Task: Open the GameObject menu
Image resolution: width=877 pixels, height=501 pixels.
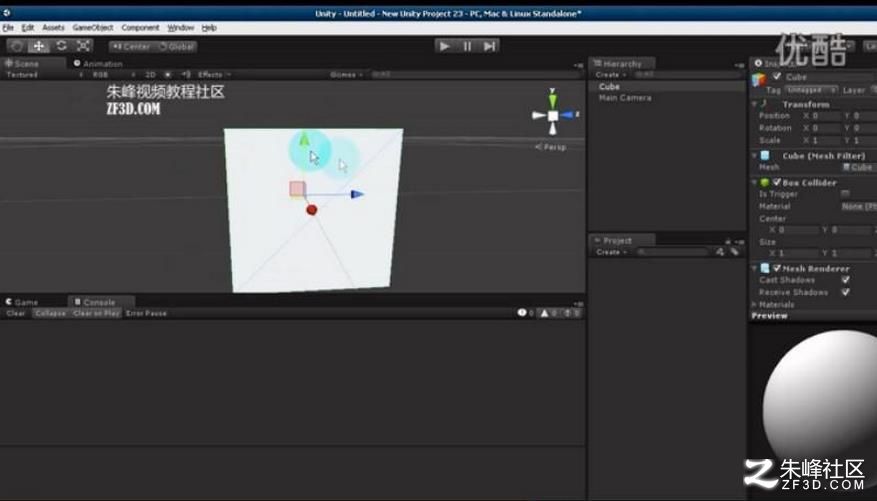Action: point(93,27)
